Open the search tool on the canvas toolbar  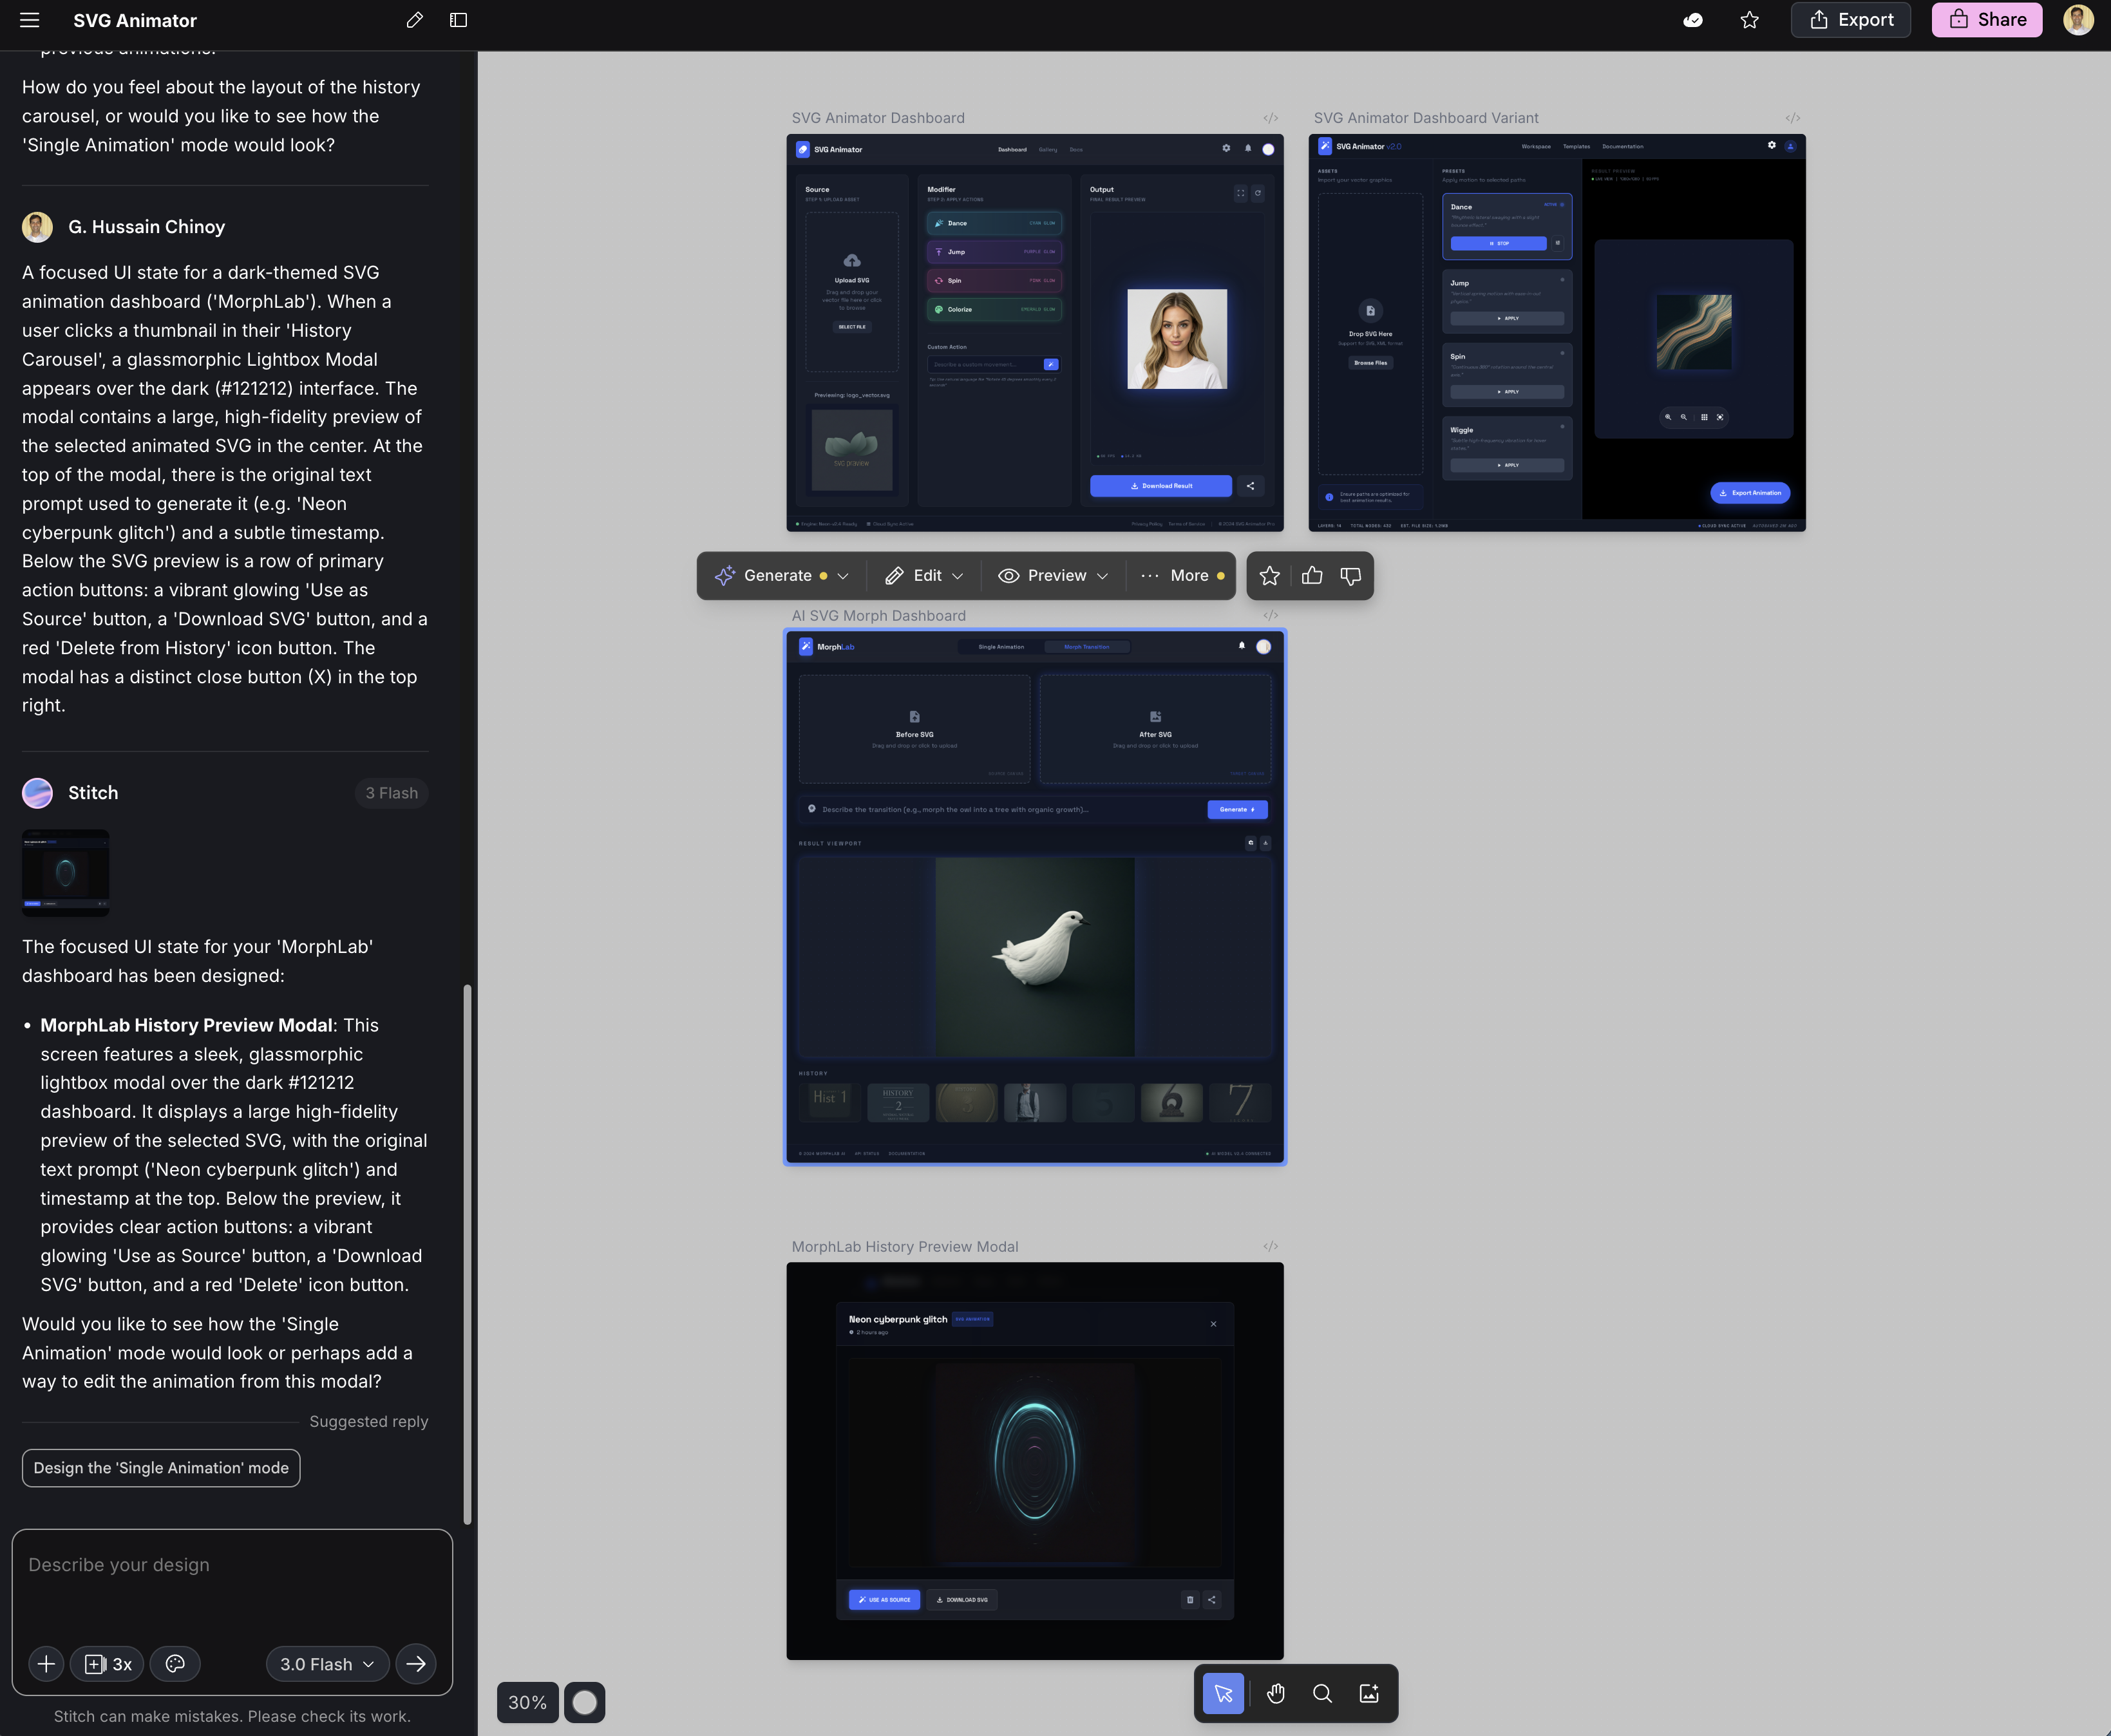(1322, 1693)
